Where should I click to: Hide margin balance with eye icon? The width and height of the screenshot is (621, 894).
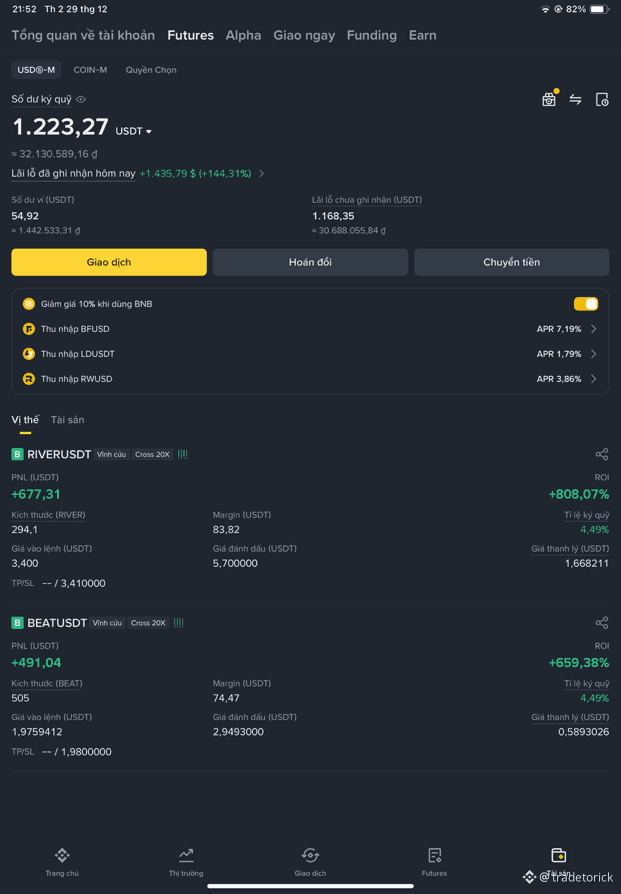[x=81, y=99]
